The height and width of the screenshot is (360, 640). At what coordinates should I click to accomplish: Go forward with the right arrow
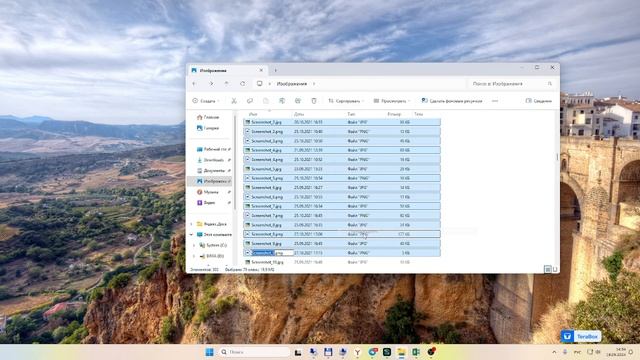211,84
